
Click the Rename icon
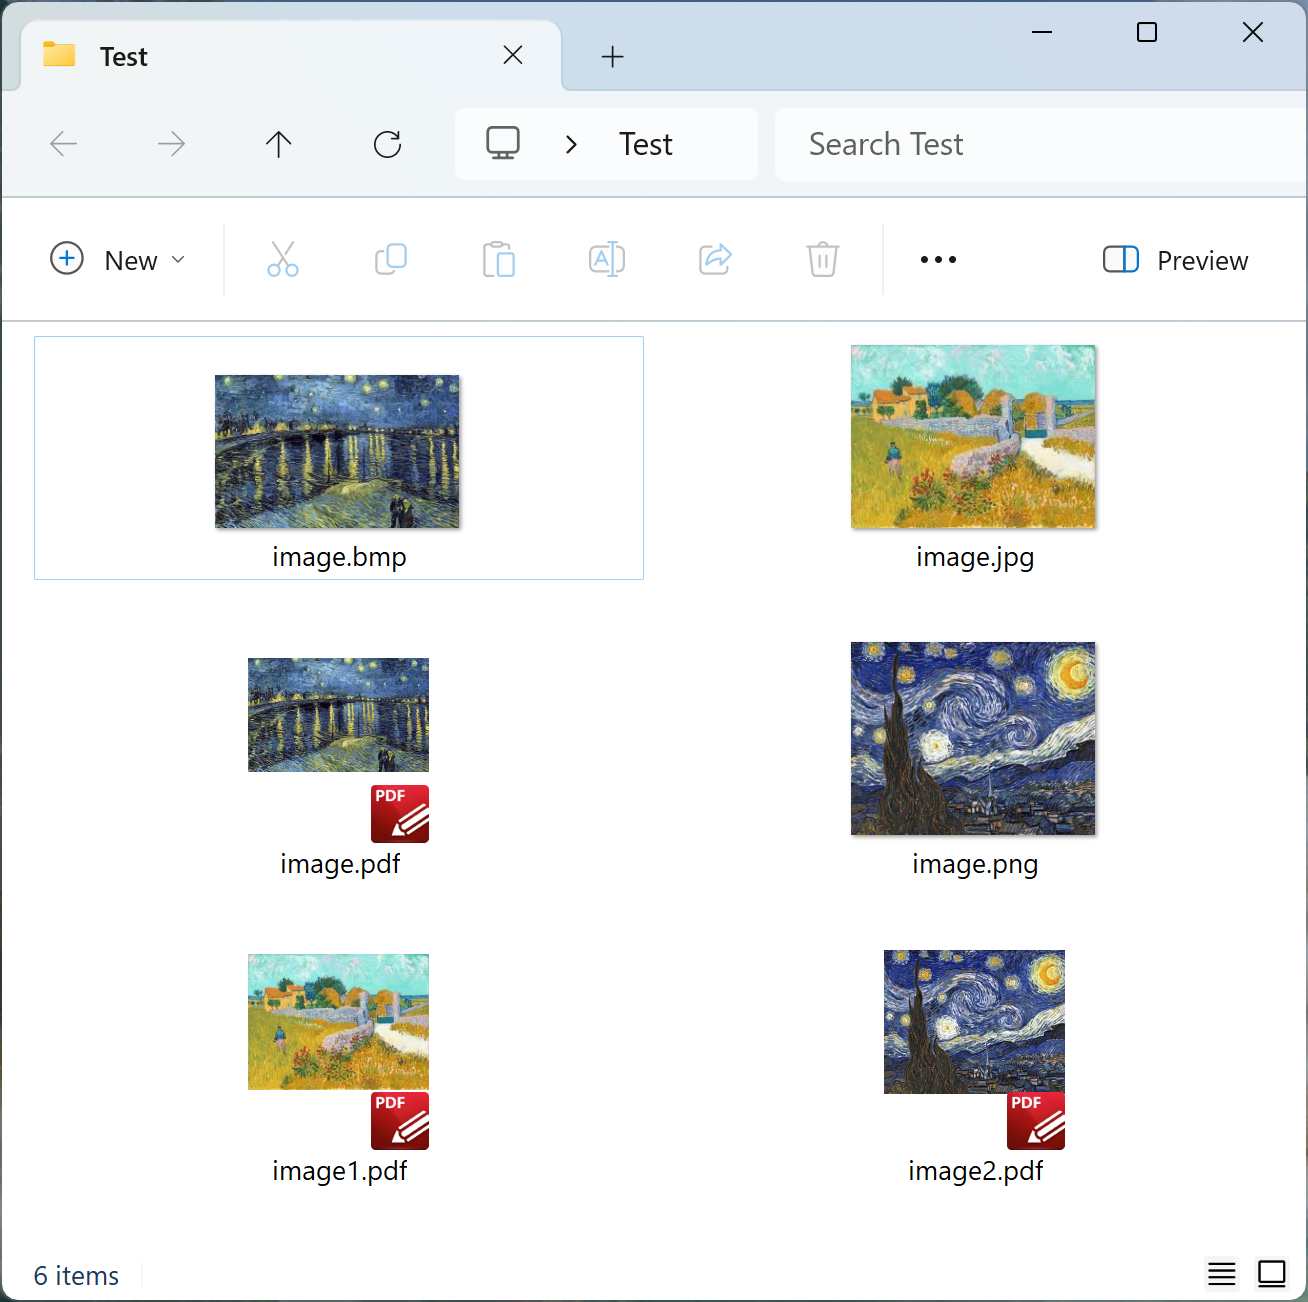coord(607,259)
